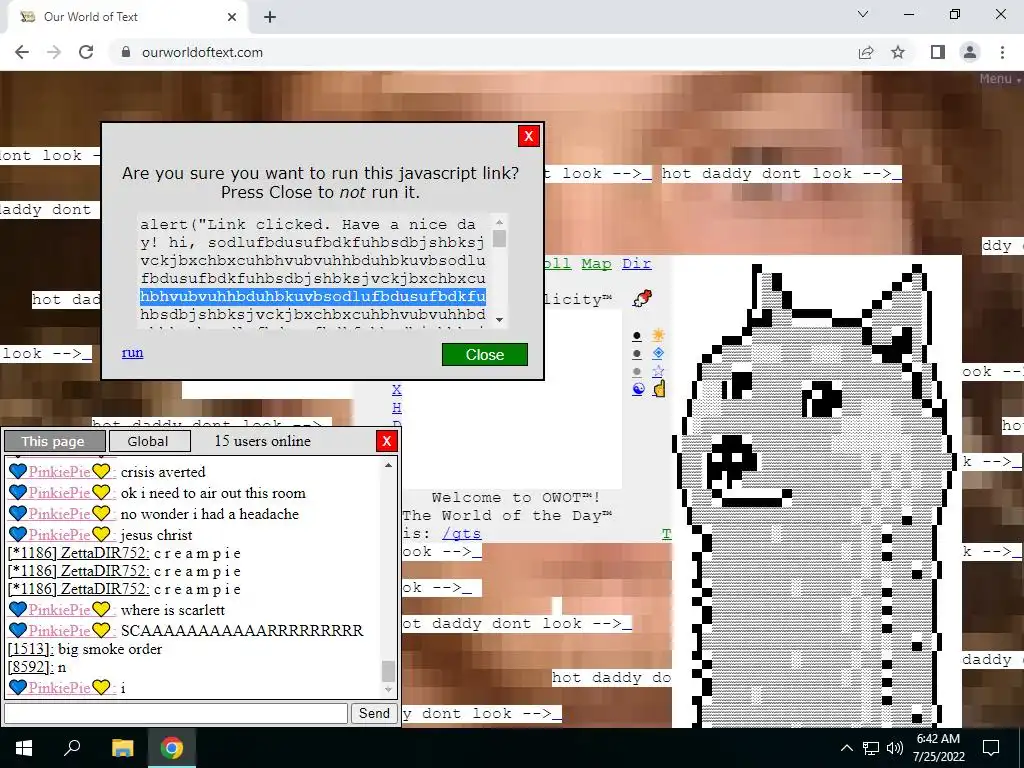Click the candy icon beside the 'licity' text
The height and width of the screenshot is (768, 1024).
pos(642,298)
